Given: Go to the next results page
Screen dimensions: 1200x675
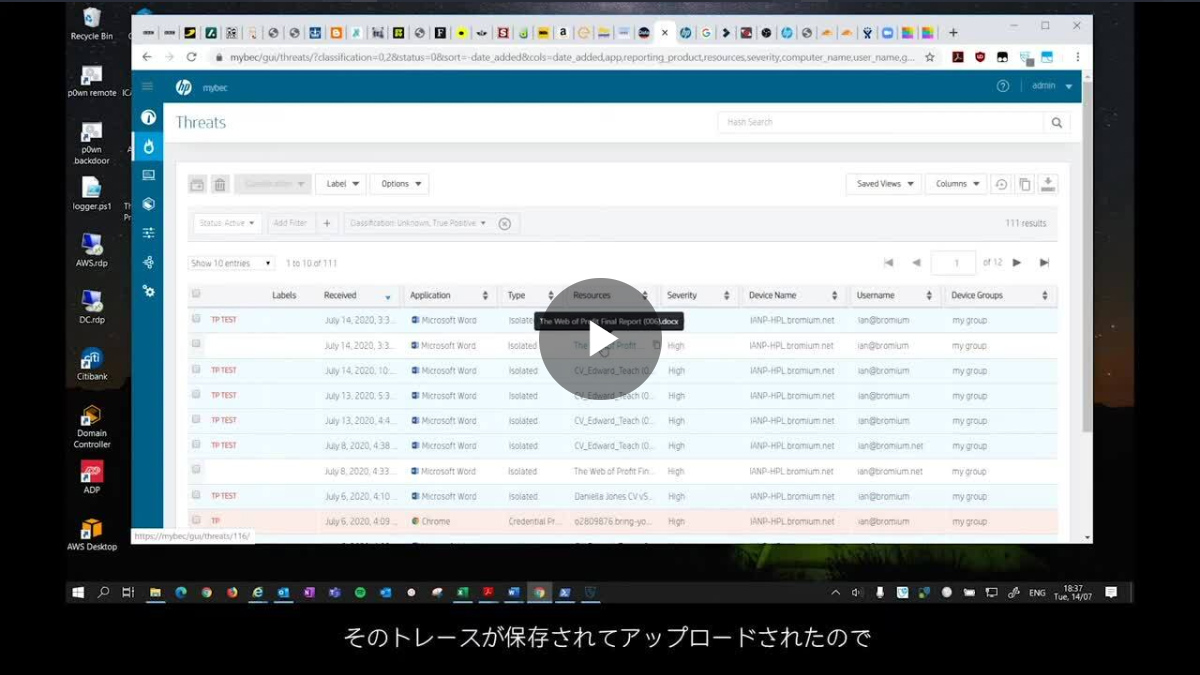Looking at the screenshot, I should tap(1017, 263).
